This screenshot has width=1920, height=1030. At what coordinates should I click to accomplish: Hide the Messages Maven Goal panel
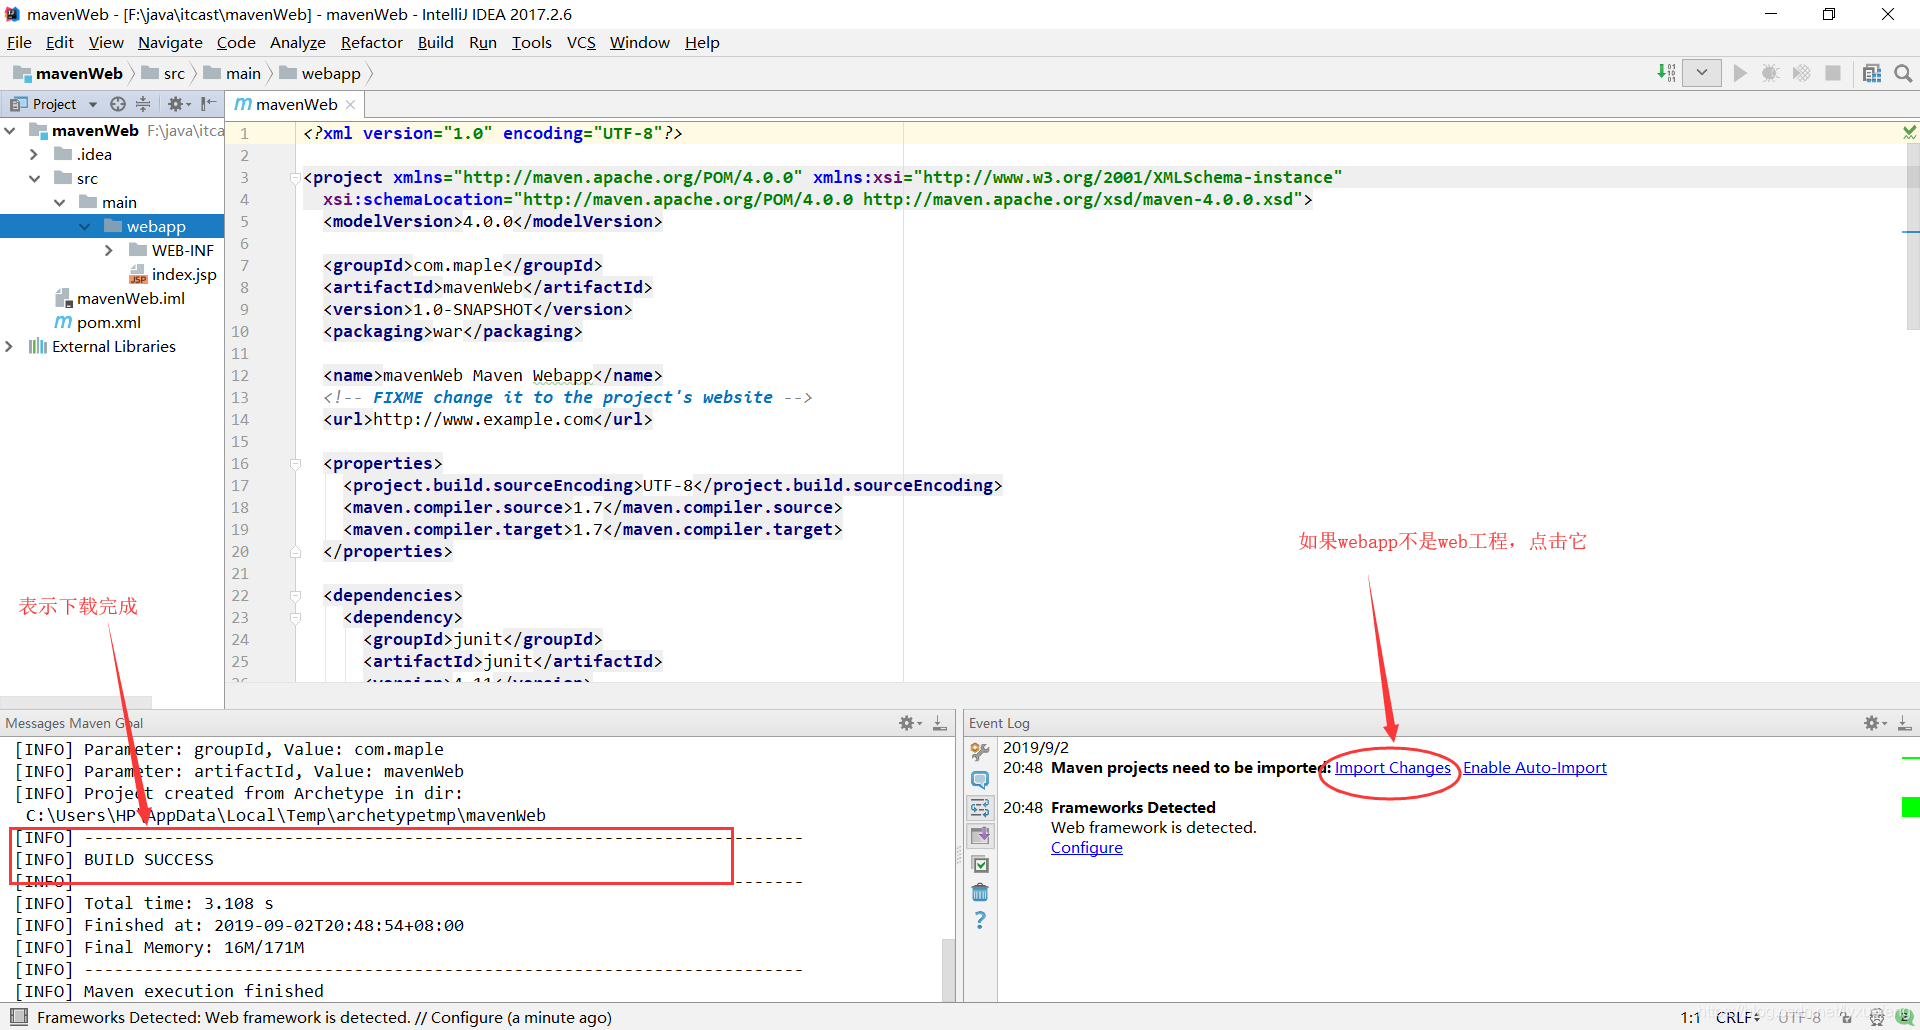[x=940, y=723]
